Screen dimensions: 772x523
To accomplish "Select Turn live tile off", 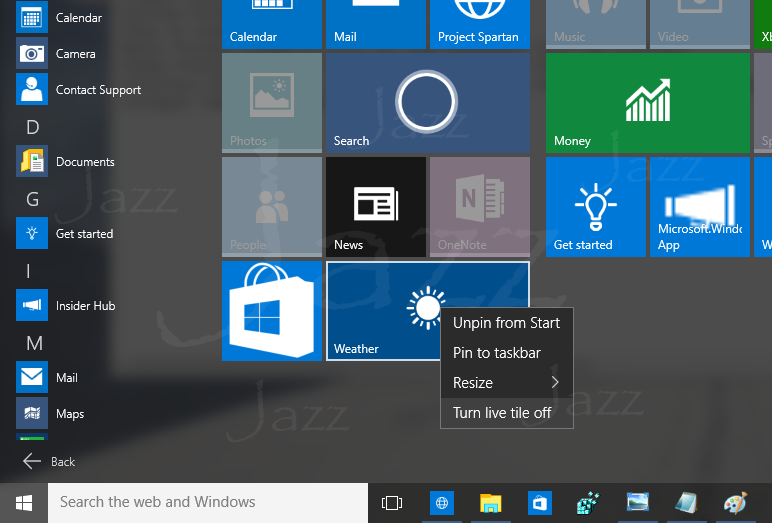I will pos(507,413).
